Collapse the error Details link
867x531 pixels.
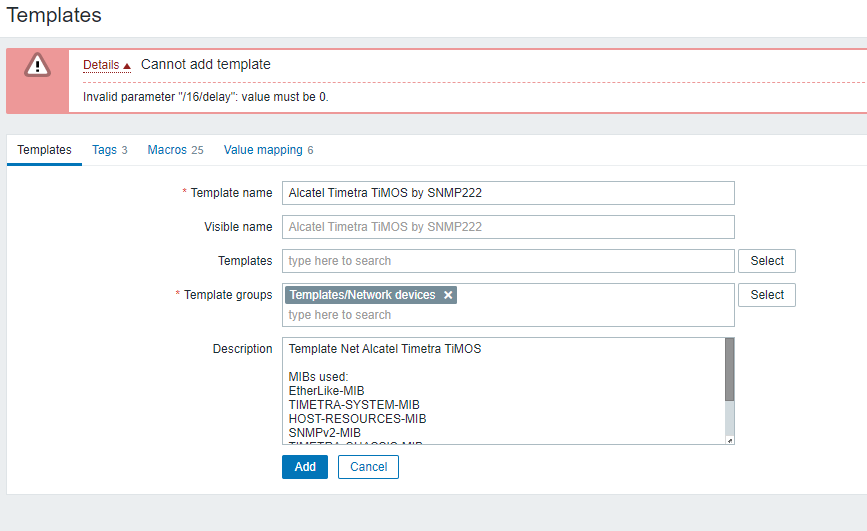click(x=107, y=65)
